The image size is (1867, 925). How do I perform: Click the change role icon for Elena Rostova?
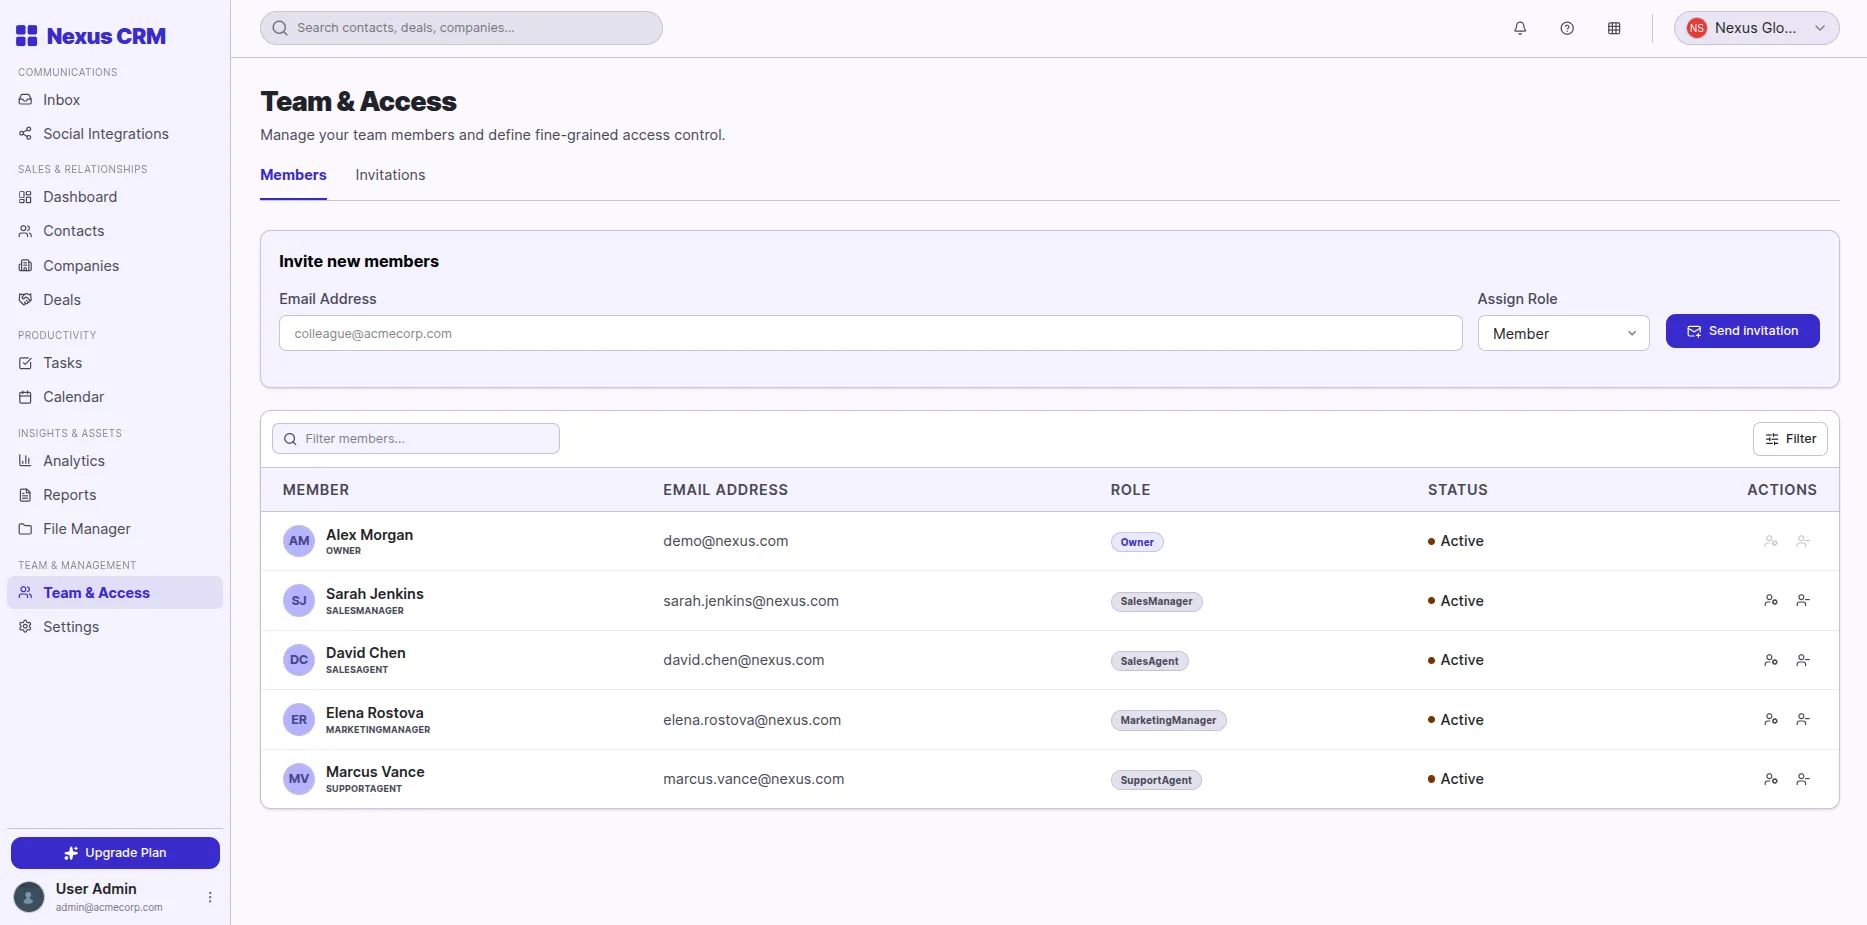click(1771, 720)
